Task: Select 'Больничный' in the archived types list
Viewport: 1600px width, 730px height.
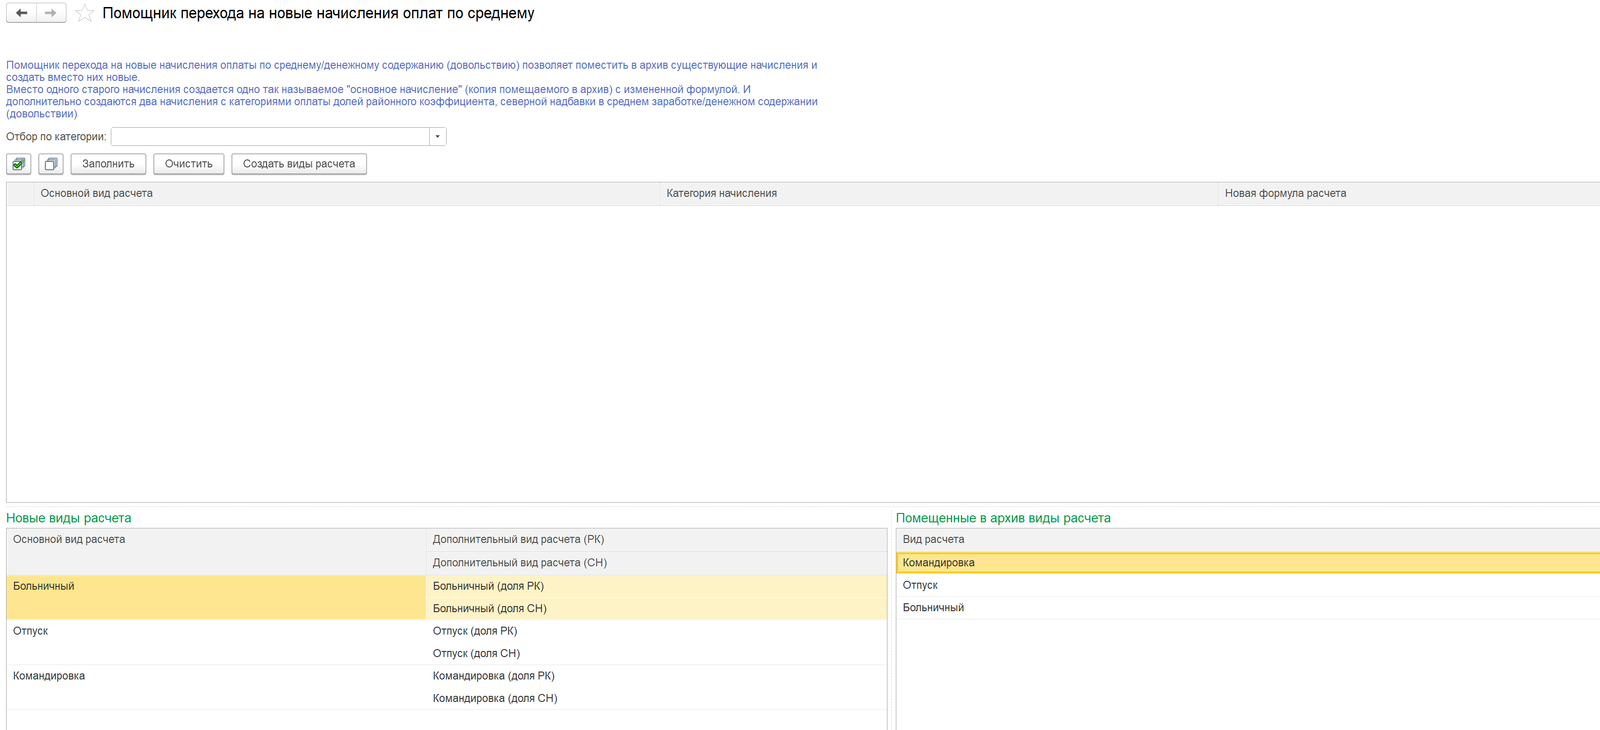Action: click(x=933, y=608)
